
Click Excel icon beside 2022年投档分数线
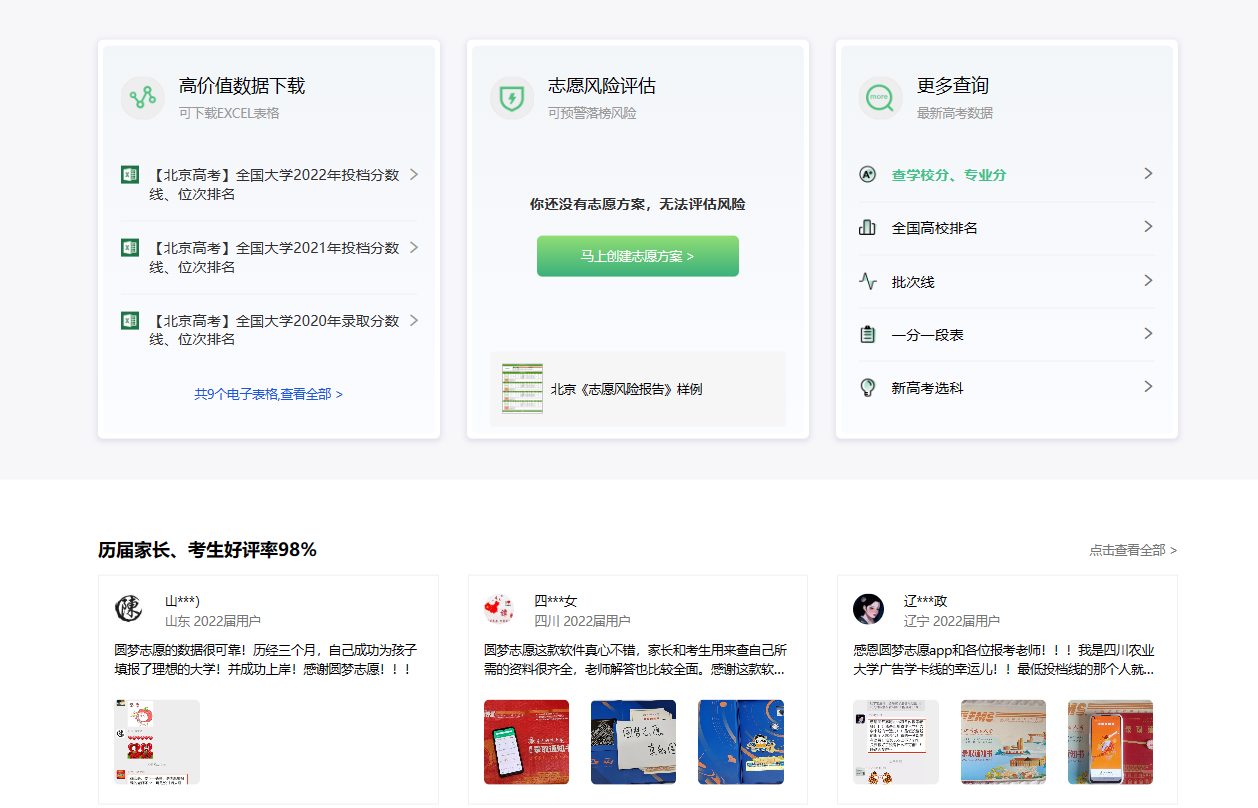click(129, 175)
